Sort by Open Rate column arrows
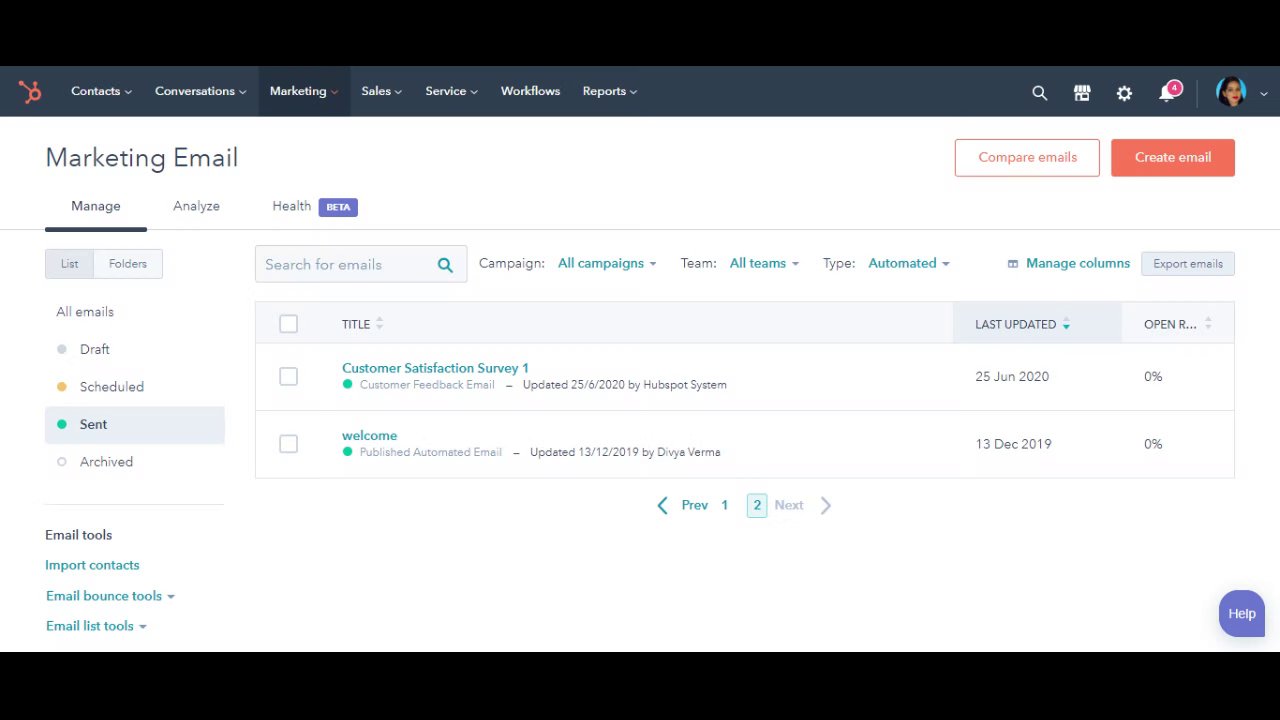 tap(1208, 324)
